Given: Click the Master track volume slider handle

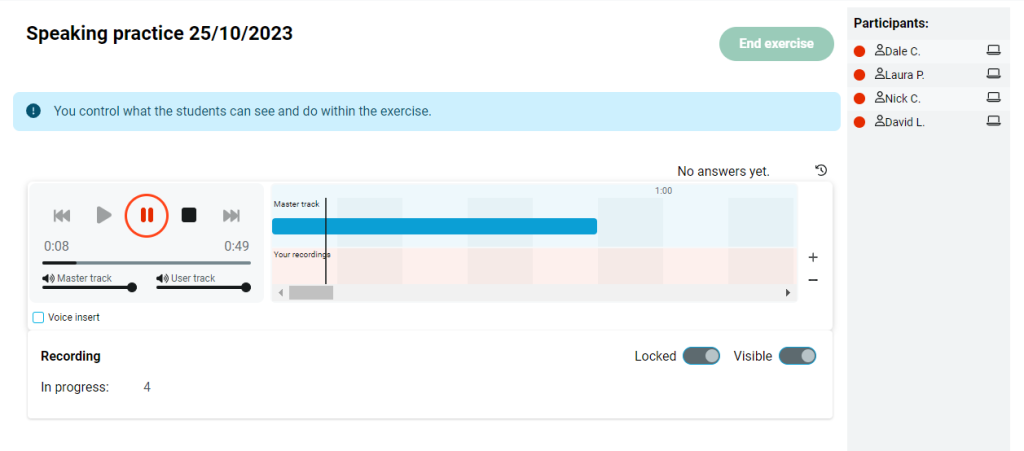Looking at the screenshot, I should (132, 287).
